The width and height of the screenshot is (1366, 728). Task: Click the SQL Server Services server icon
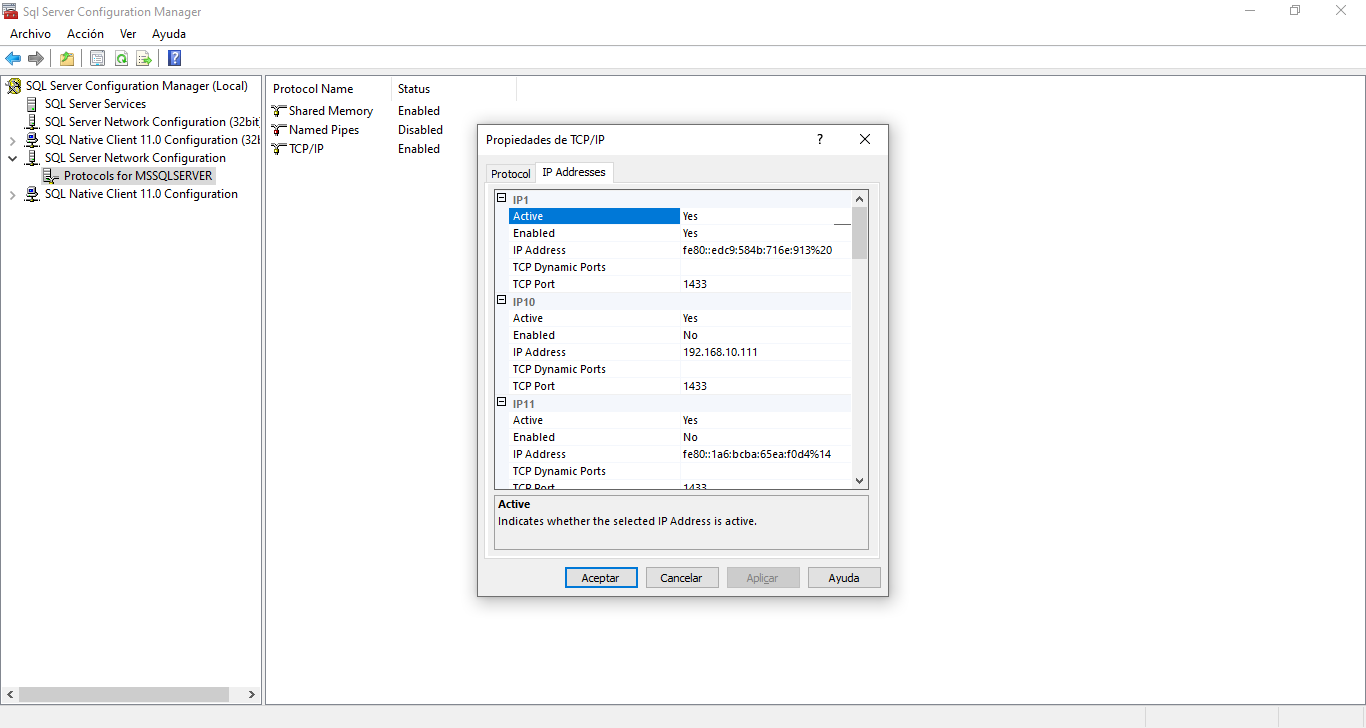33,104
